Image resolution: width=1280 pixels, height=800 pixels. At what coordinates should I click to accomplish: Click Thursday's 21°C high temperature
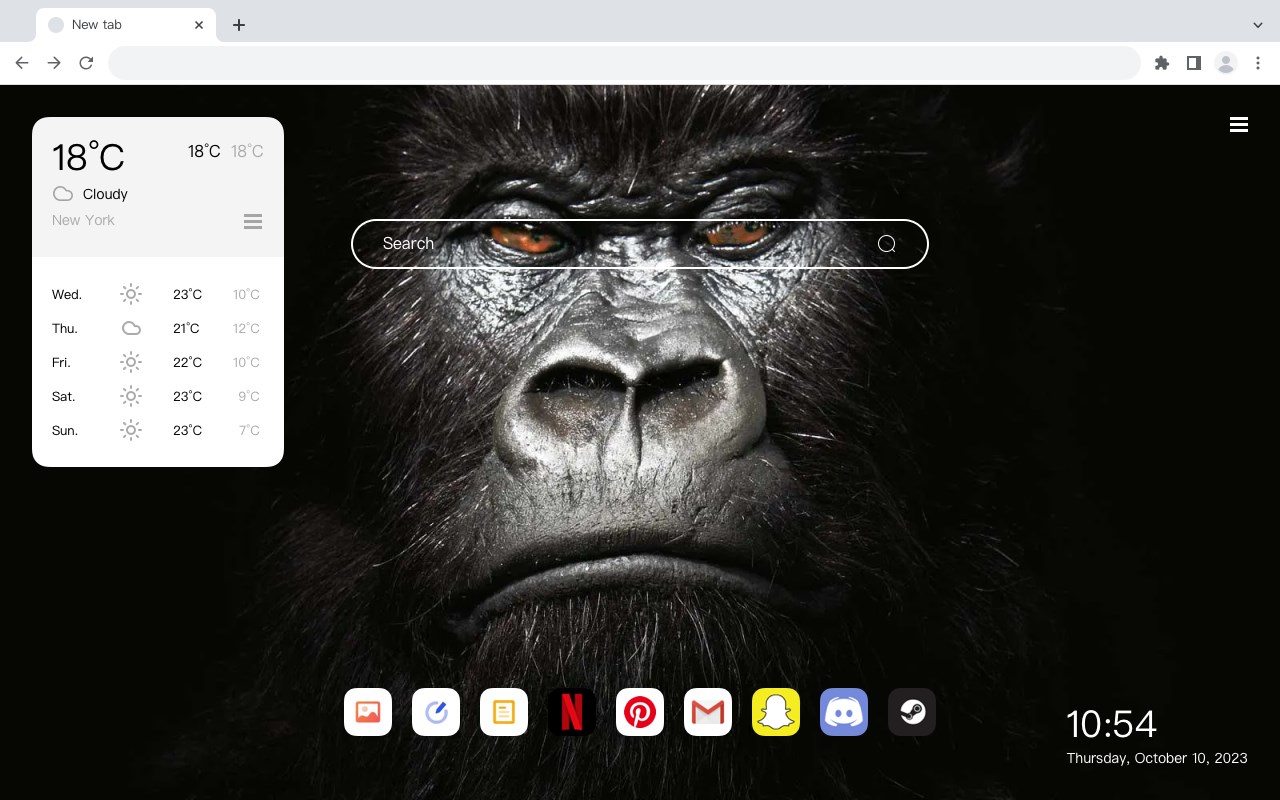point(187,328)
